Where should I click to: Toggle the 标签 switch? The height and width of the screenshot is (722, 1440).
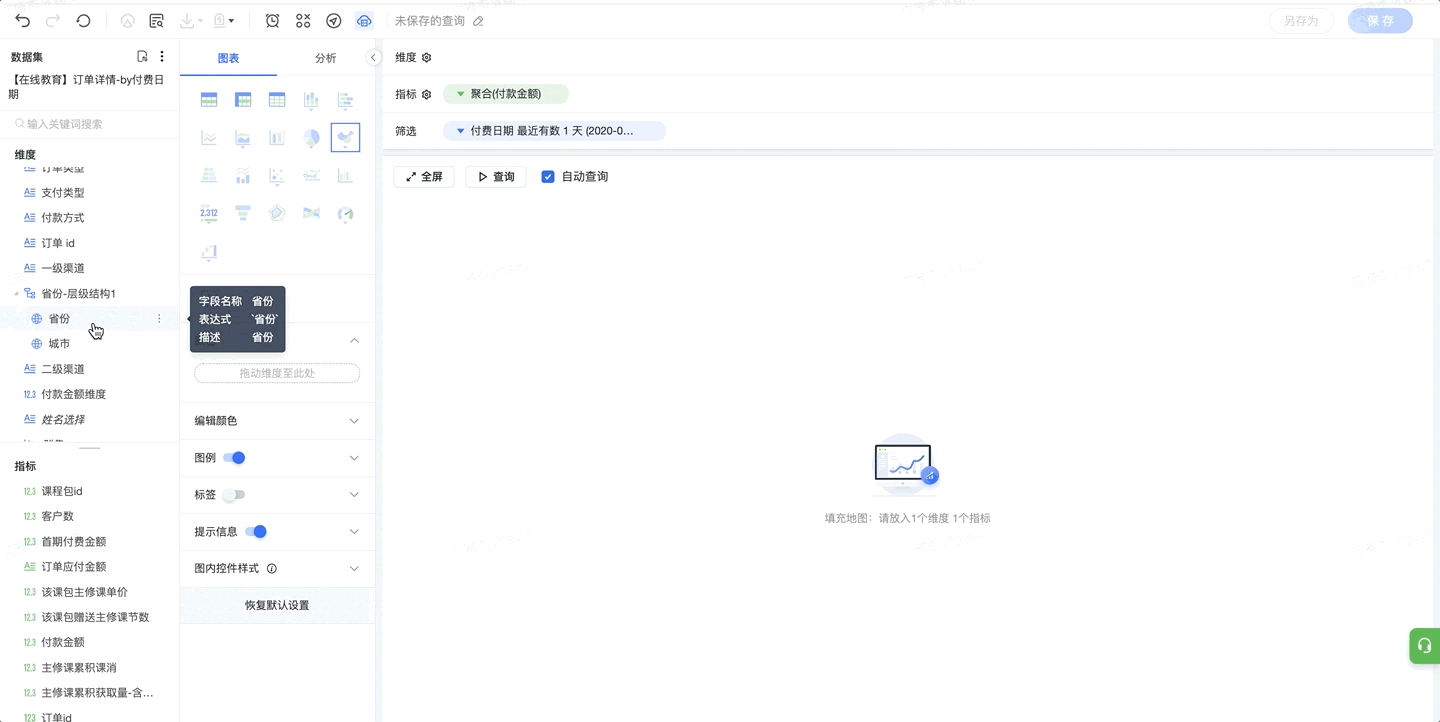(x=234, y=495)
